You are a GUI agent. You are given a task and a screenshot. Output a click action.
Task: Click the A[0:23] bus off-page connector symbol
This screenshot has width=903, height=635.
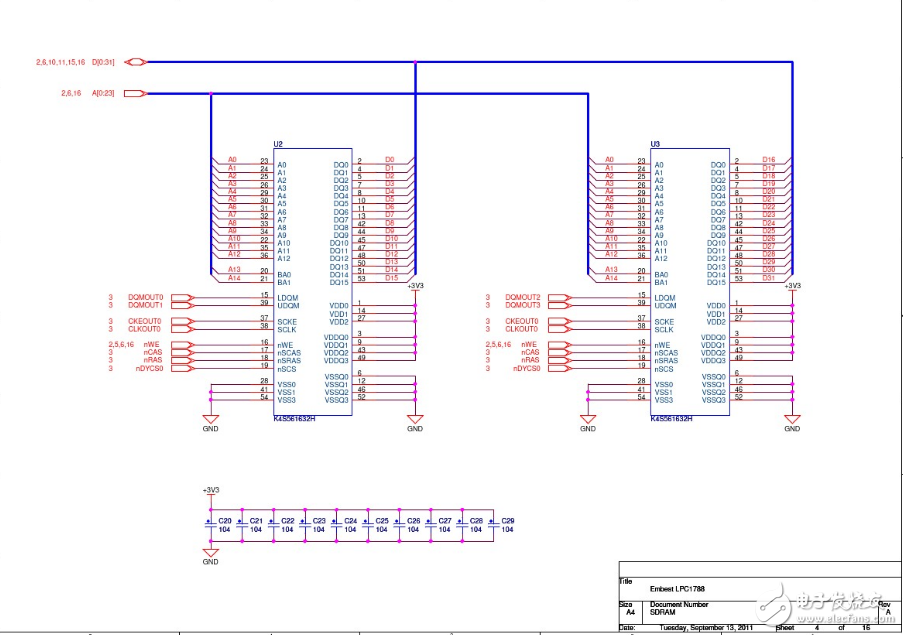[135, 94]
